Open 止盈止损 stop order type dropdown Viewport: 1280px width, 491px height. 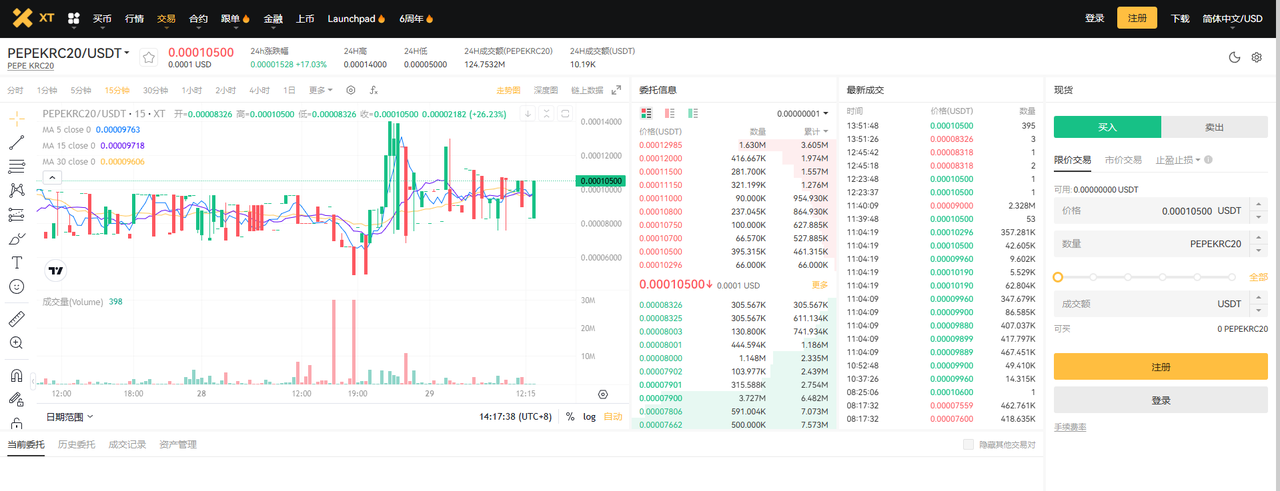pyautogui.click(x=1178, y=160)
